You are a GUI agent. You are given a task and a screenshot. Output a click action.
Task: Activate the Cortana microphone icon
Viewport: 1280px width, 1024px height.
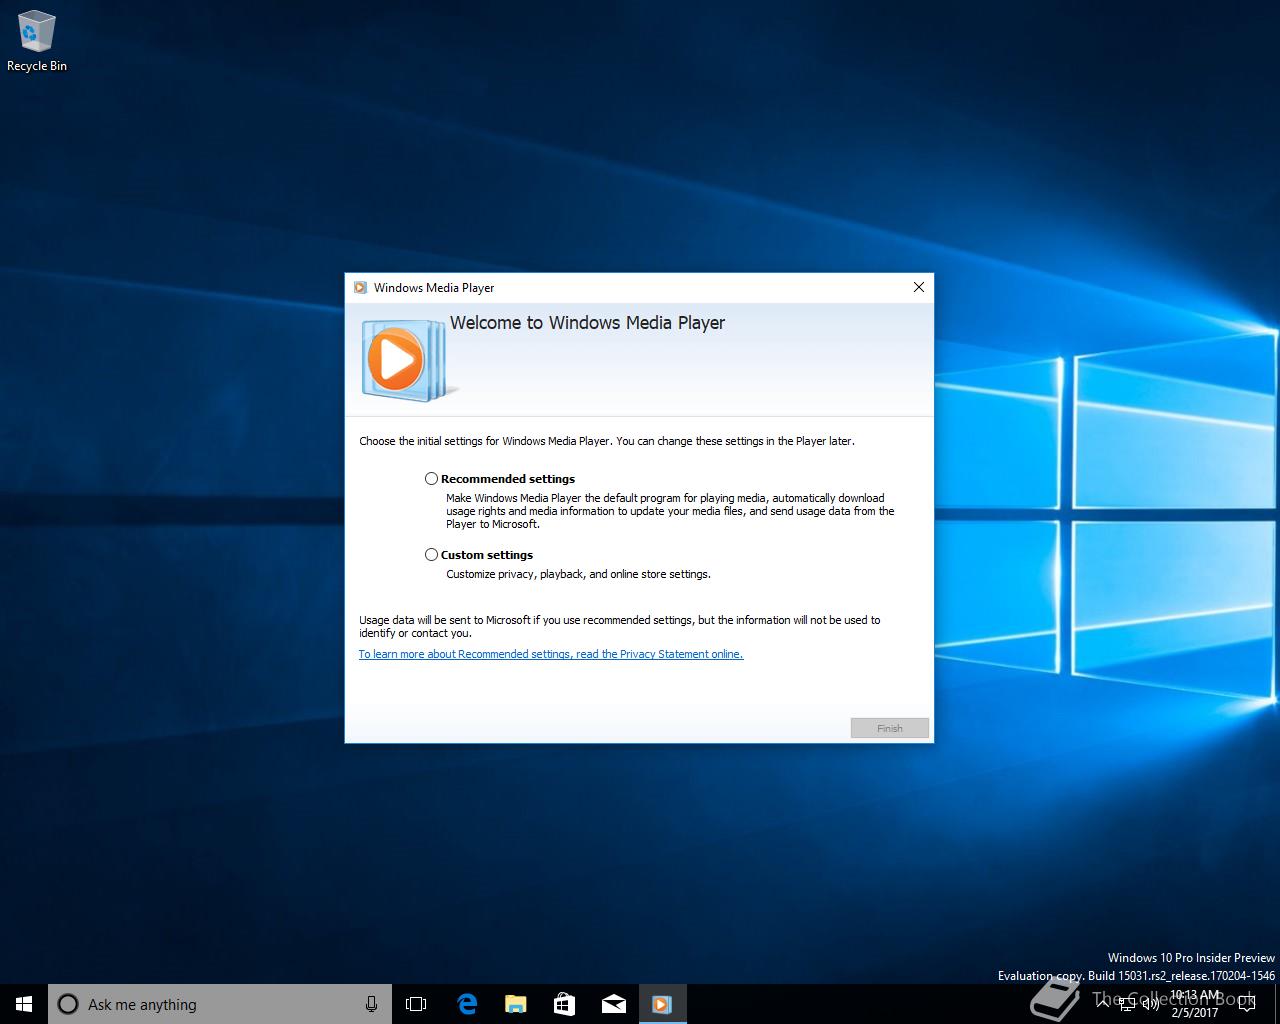pos(371,1004)
